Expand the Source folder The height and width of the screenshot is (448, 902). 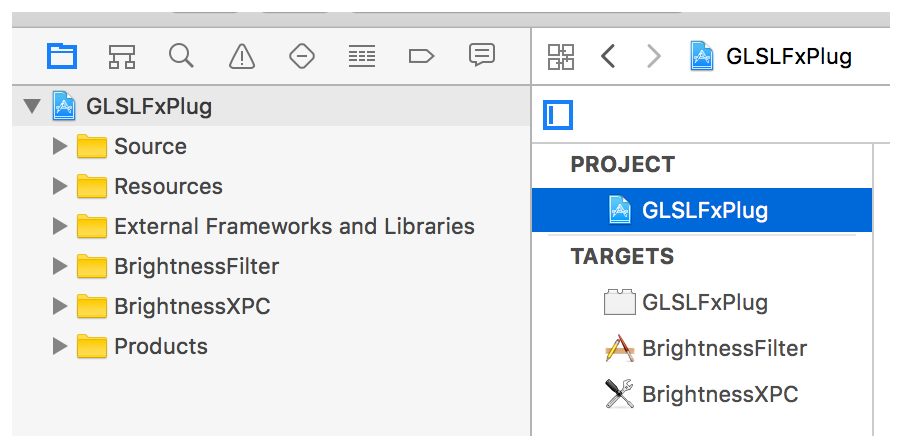pyautogui.click(x=60, y=147)
